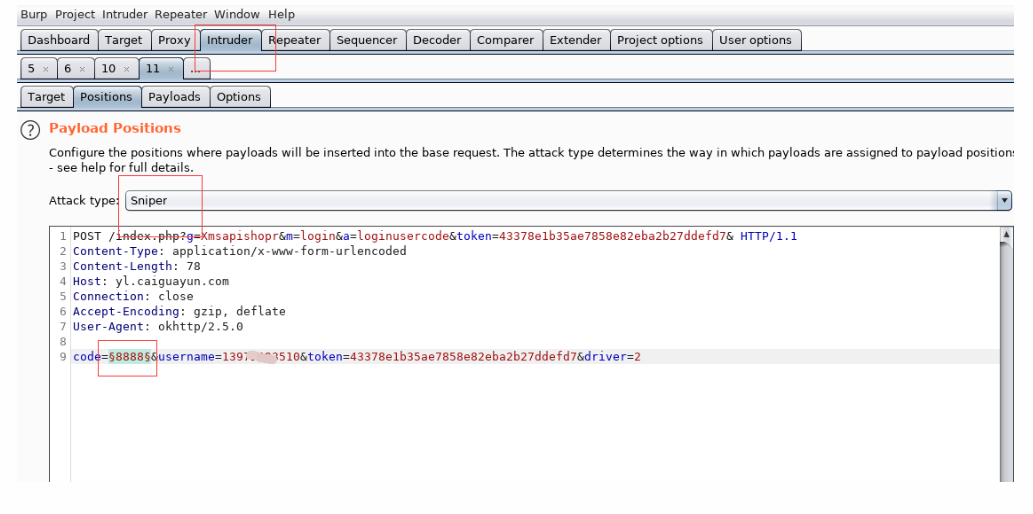
Task: Open the Burp menu
Action: coord(34,14)
